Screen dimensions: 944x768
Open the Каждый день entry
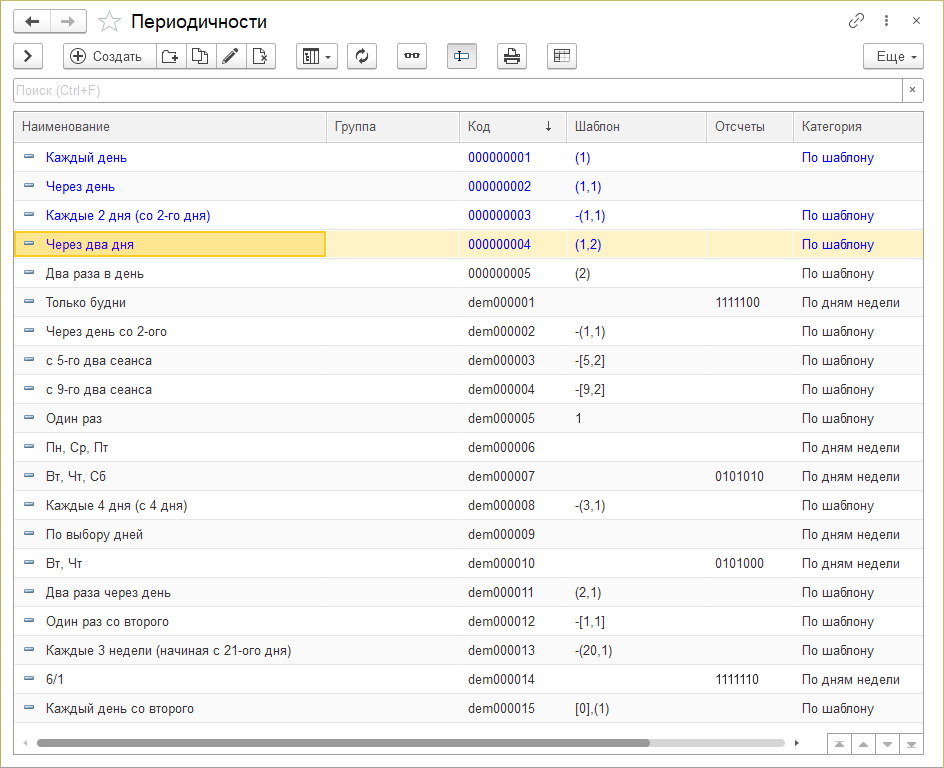[86, 157]
